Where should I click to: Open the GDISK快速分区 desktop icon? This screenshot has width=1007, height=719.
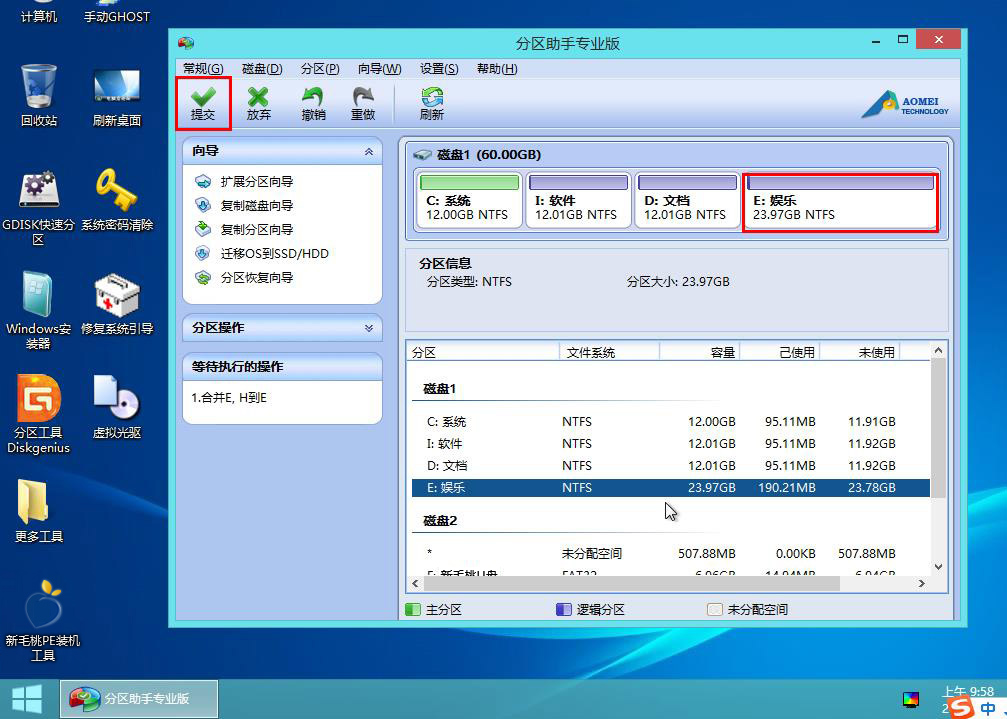pyautogui.click(x=39, y=208)
